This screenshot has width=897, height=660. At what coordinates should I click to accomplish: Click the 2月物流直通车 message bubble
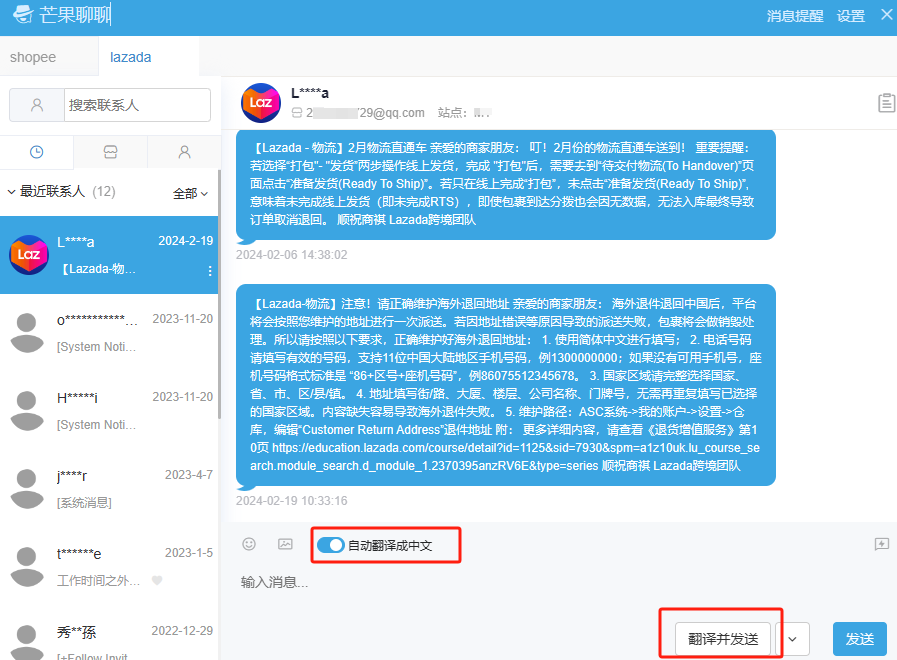click(506, 184)
